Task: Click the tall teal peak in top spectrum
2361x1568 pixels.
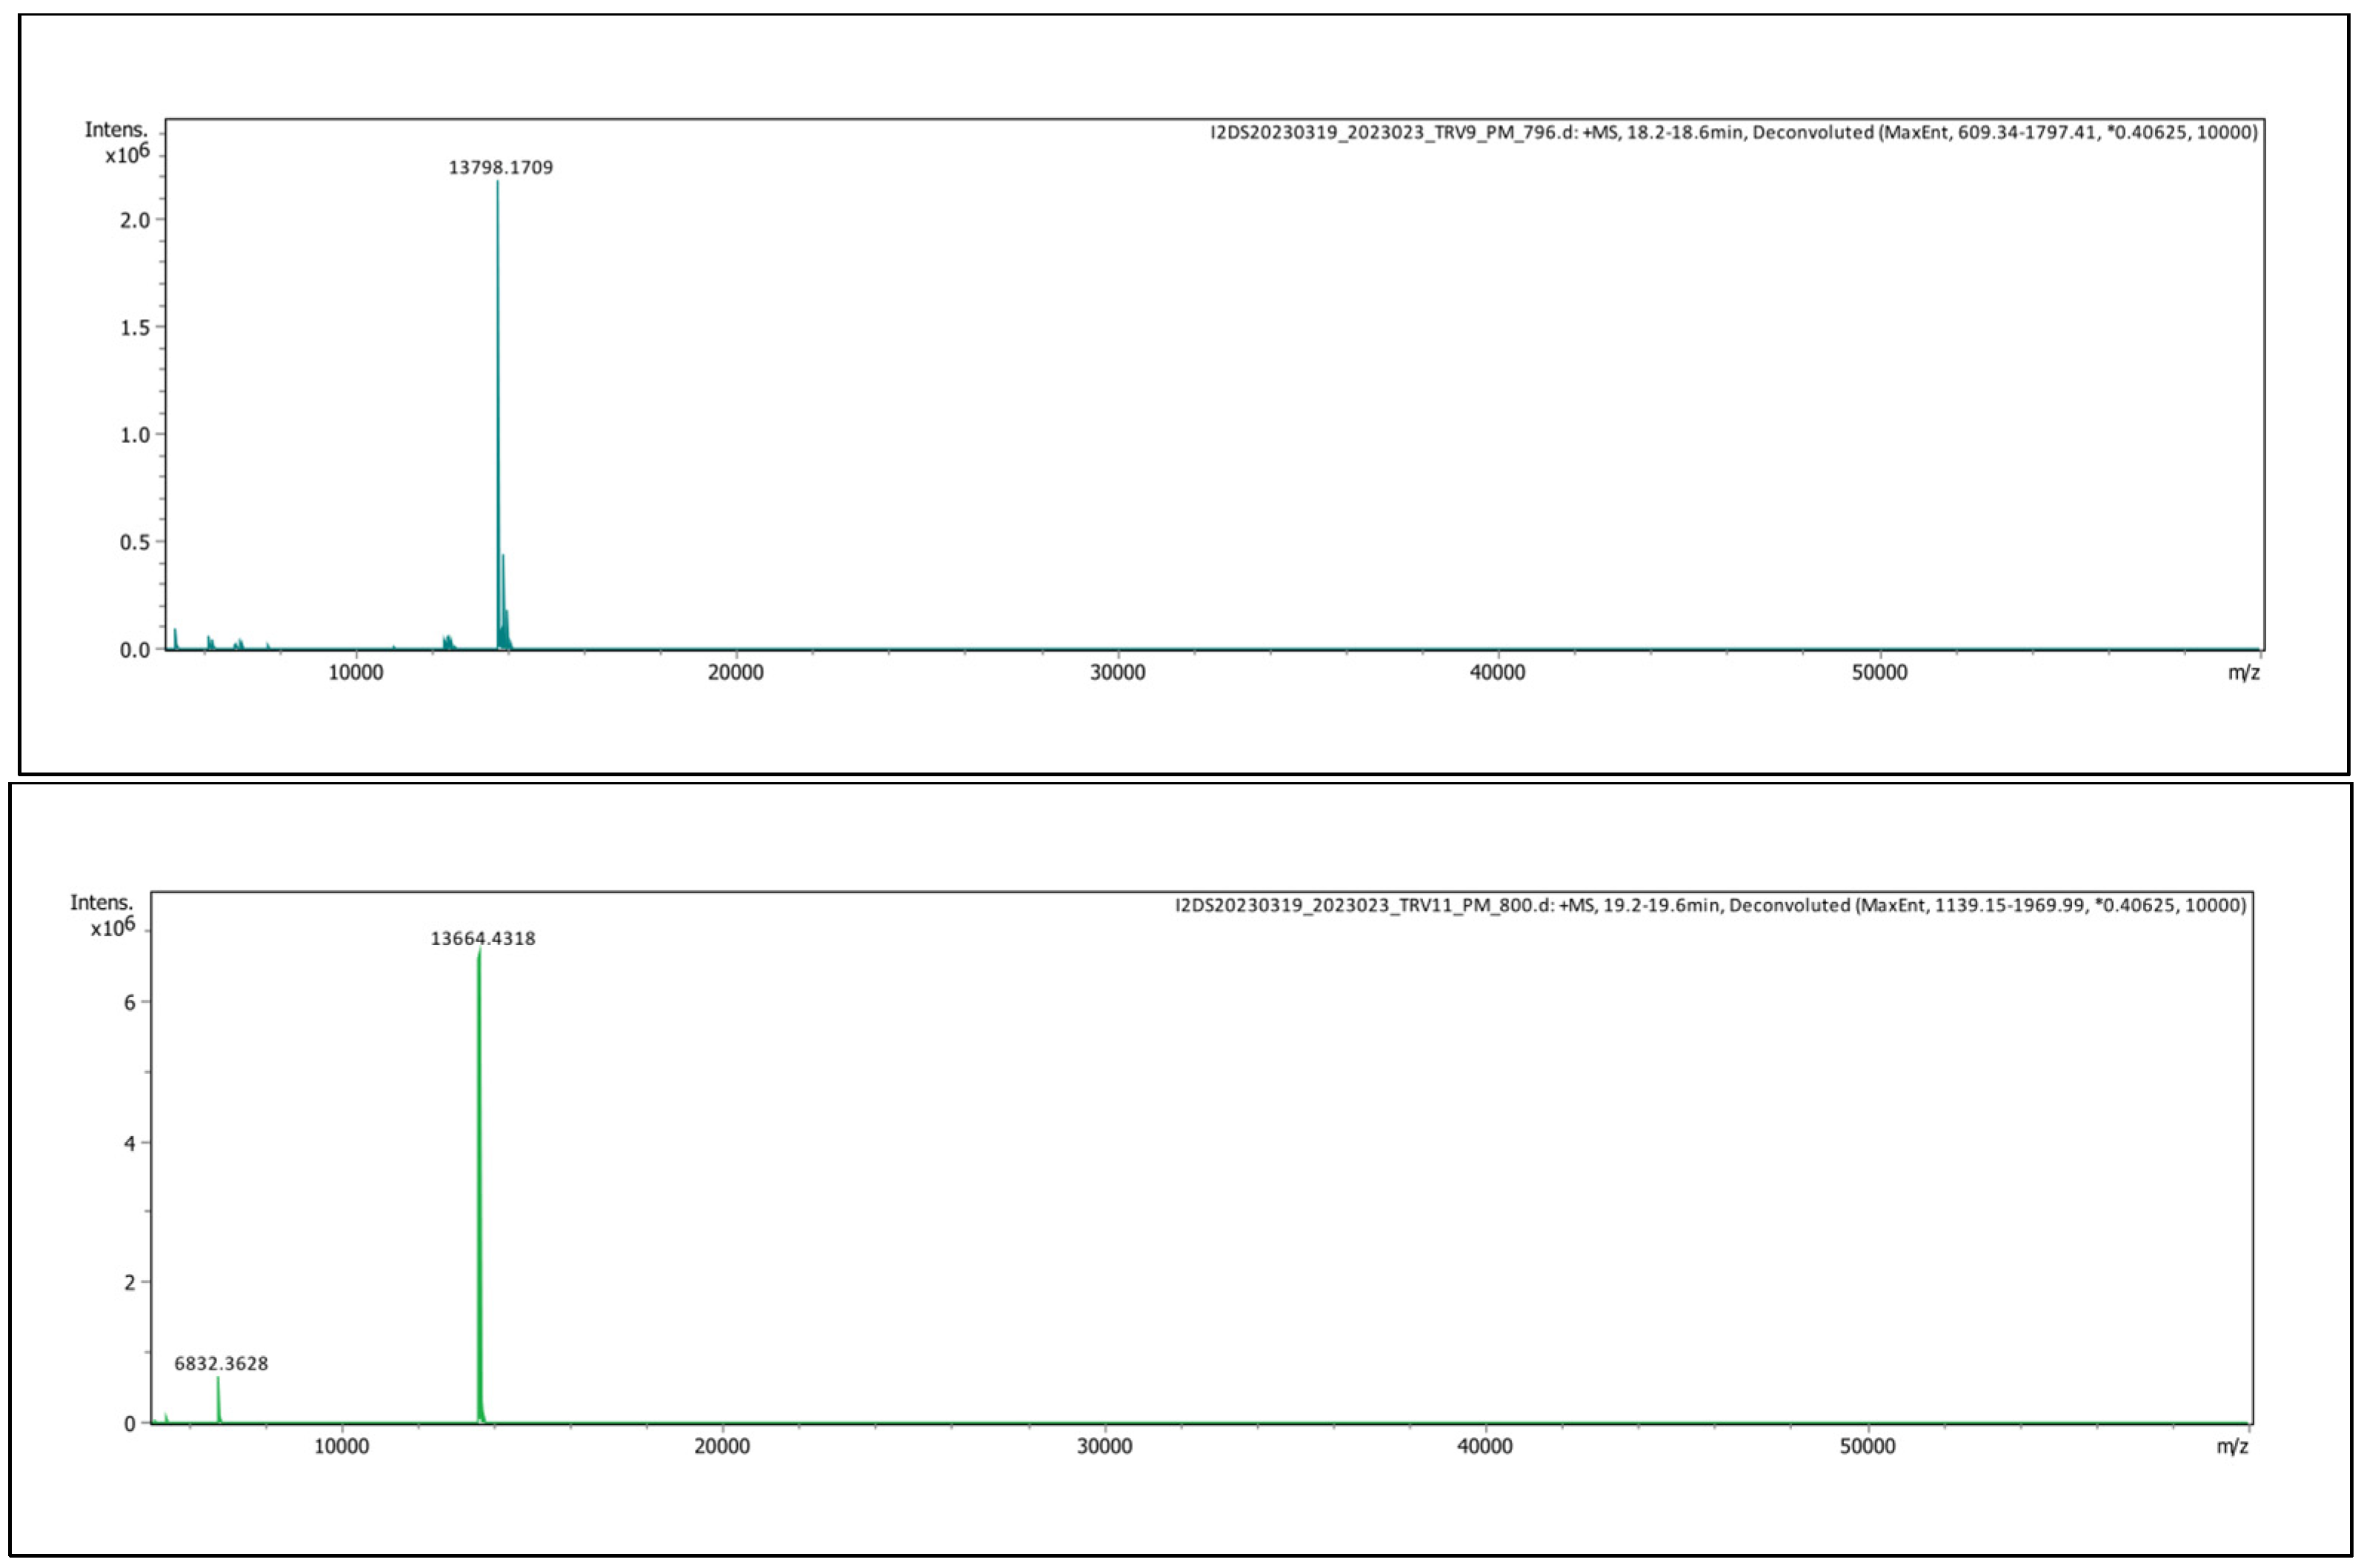Action: (498, 400)
